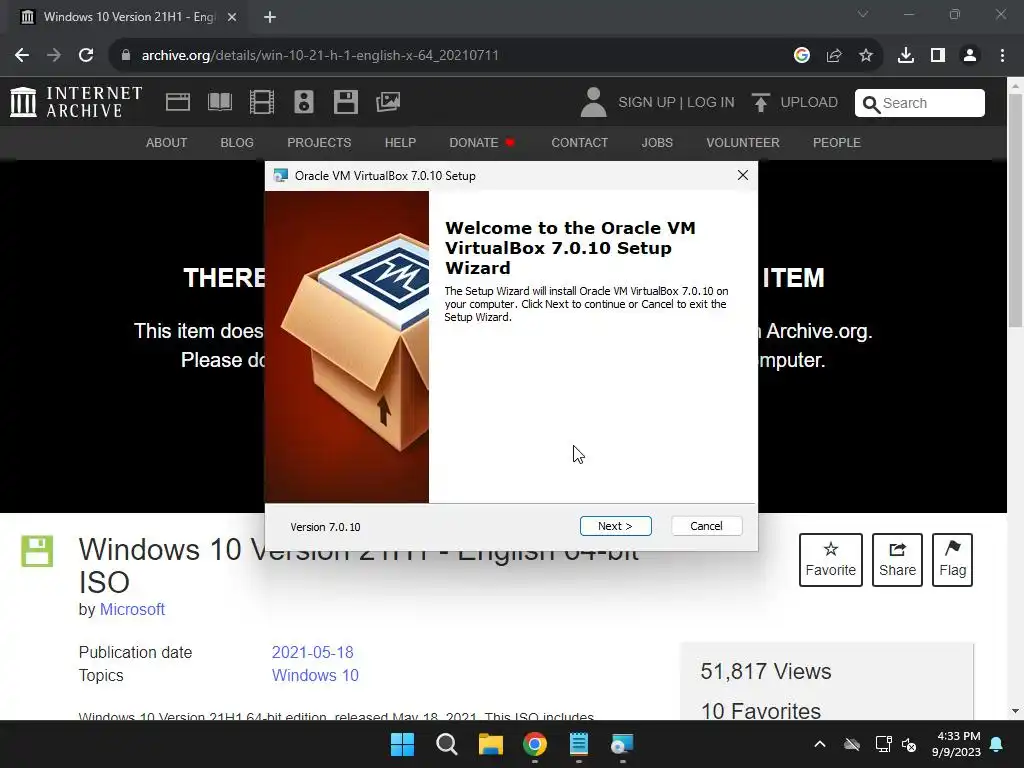1024x768 pixels.
Task: Open the Web (Wayback) media icon
Action: (x=178, y=102)
